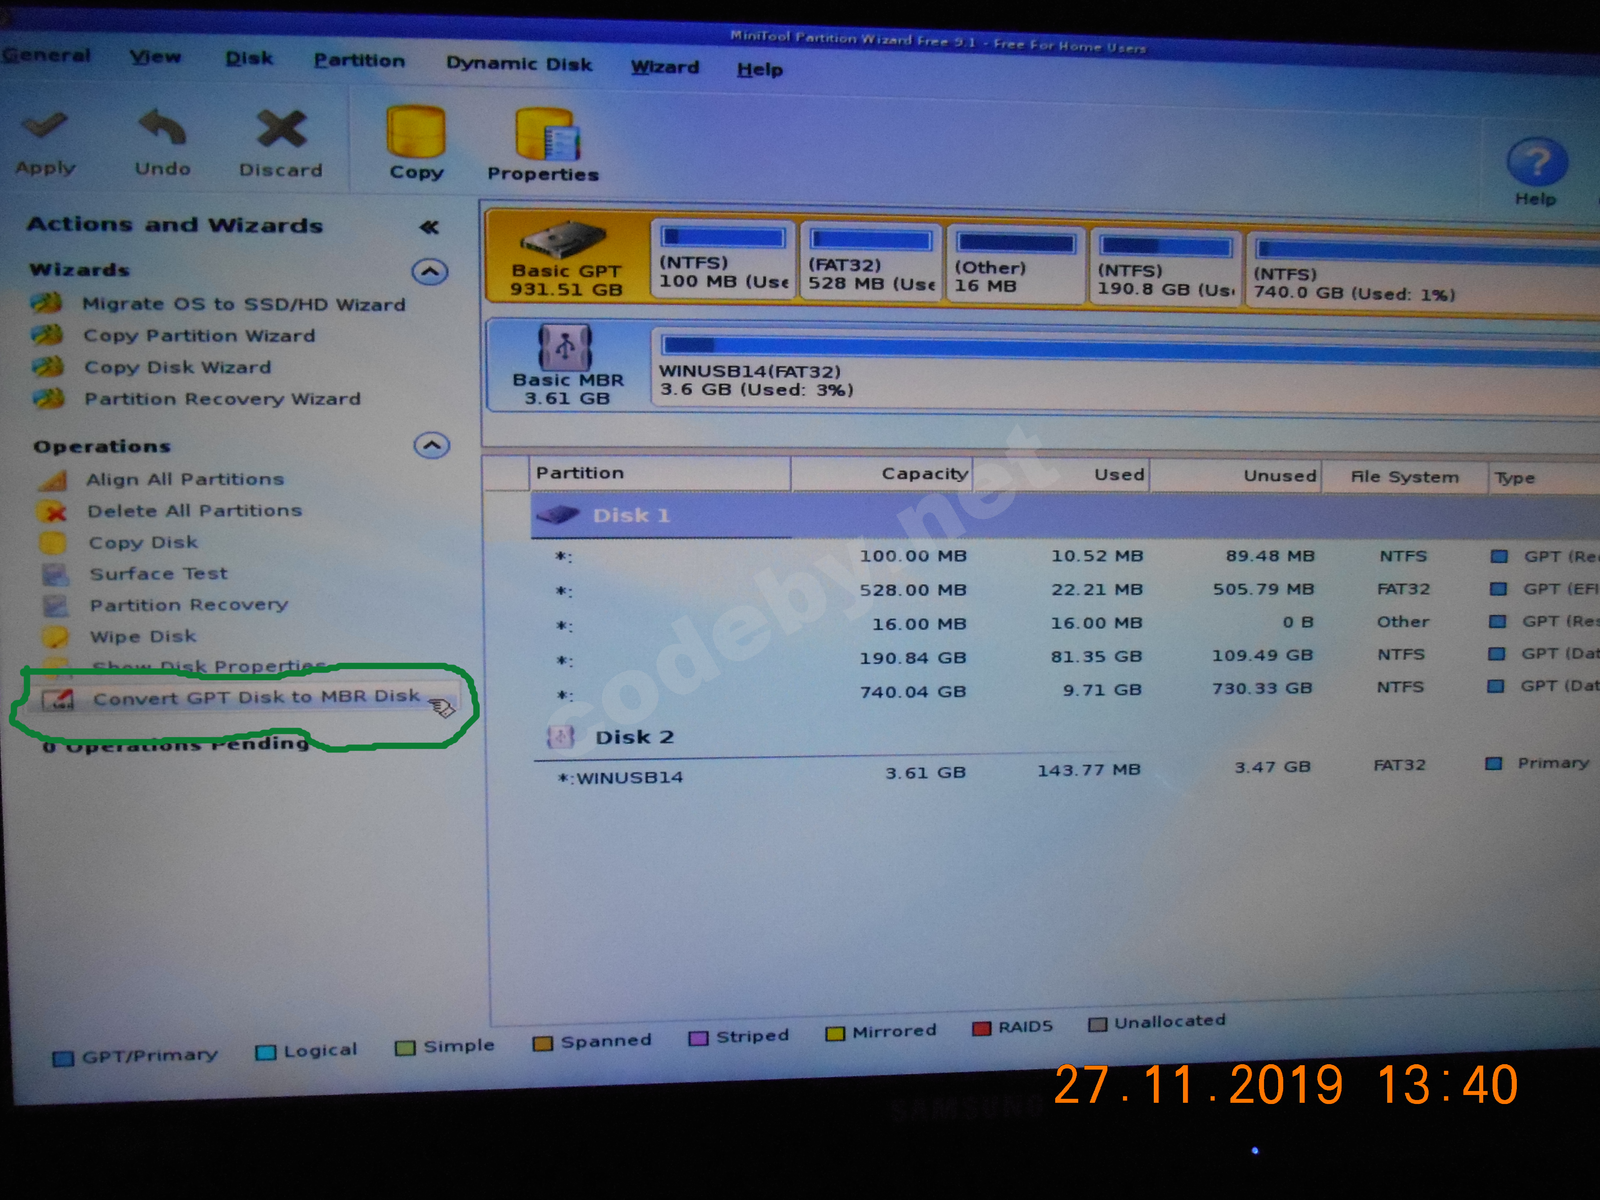Select the Basic GPT 931.51 GB disk icon

[x=563, y=240]
